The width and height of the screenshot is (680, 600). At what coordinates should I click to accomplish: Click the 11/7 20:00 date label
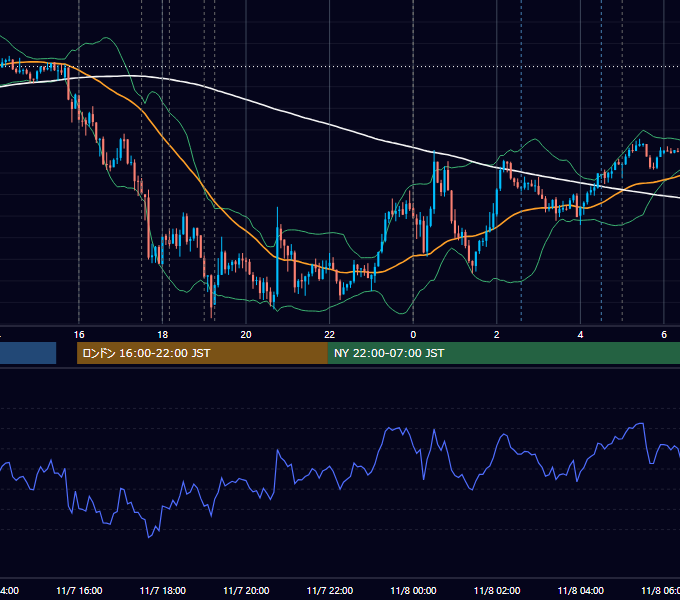coord(246,591)
